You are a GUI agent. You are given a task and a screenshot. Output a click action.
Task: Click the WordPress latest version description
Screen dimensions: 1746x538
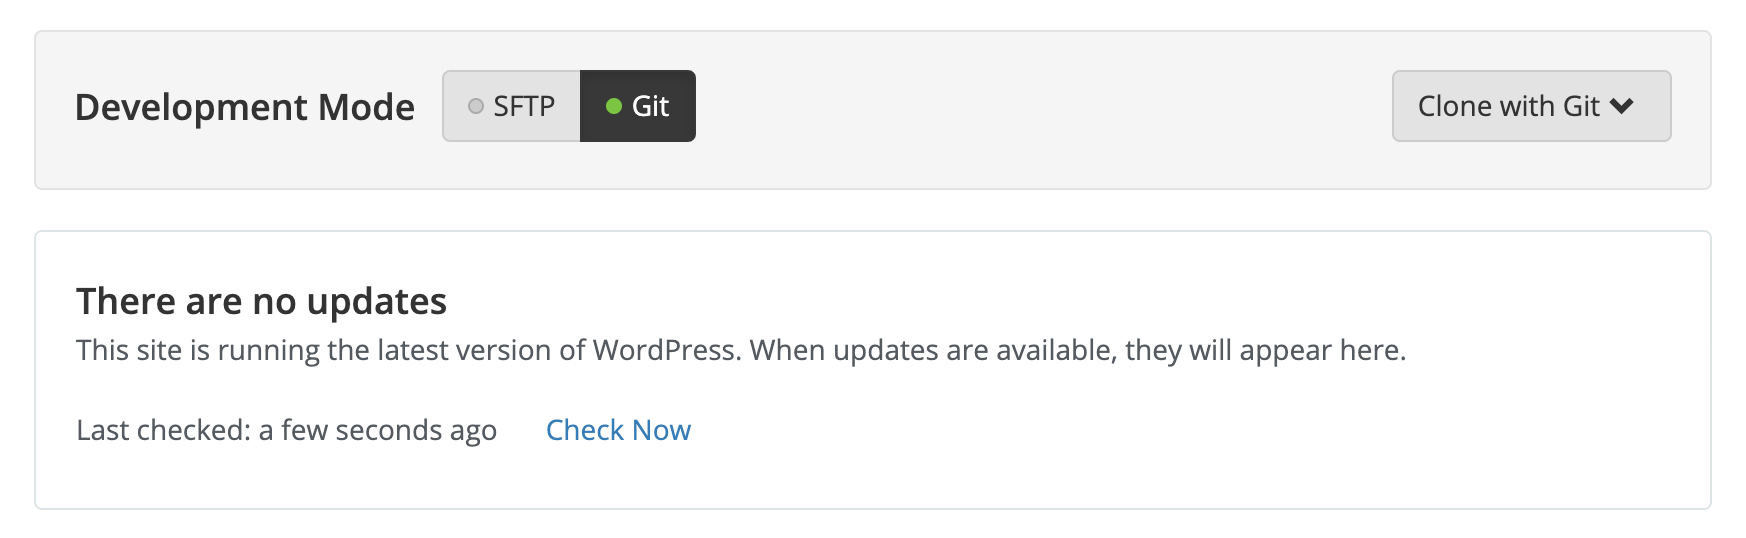click(x=741, y=350)
